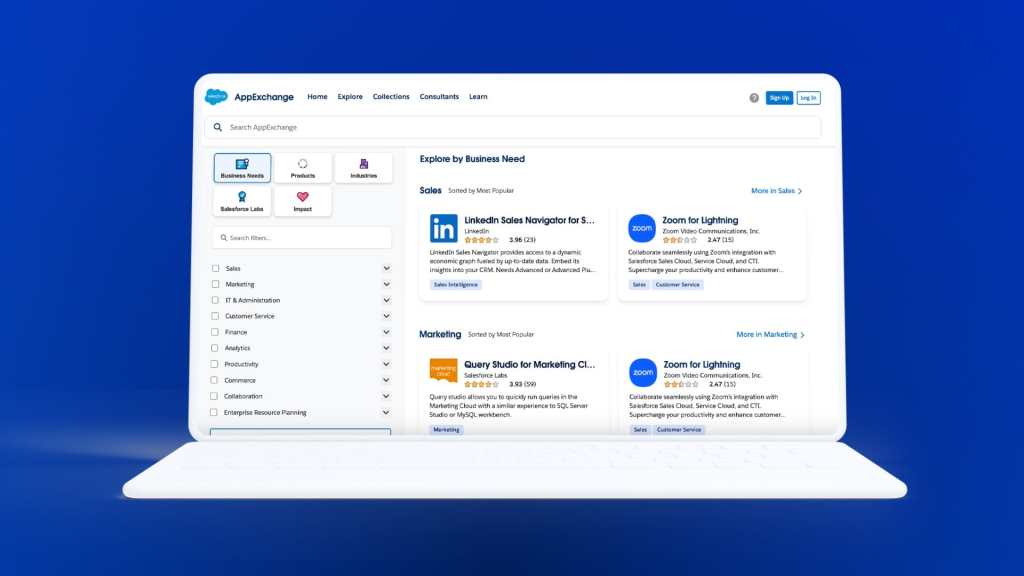The image size is (1024, 576).
Task: Expand the IT & Administration category
Action: (386, 300)
